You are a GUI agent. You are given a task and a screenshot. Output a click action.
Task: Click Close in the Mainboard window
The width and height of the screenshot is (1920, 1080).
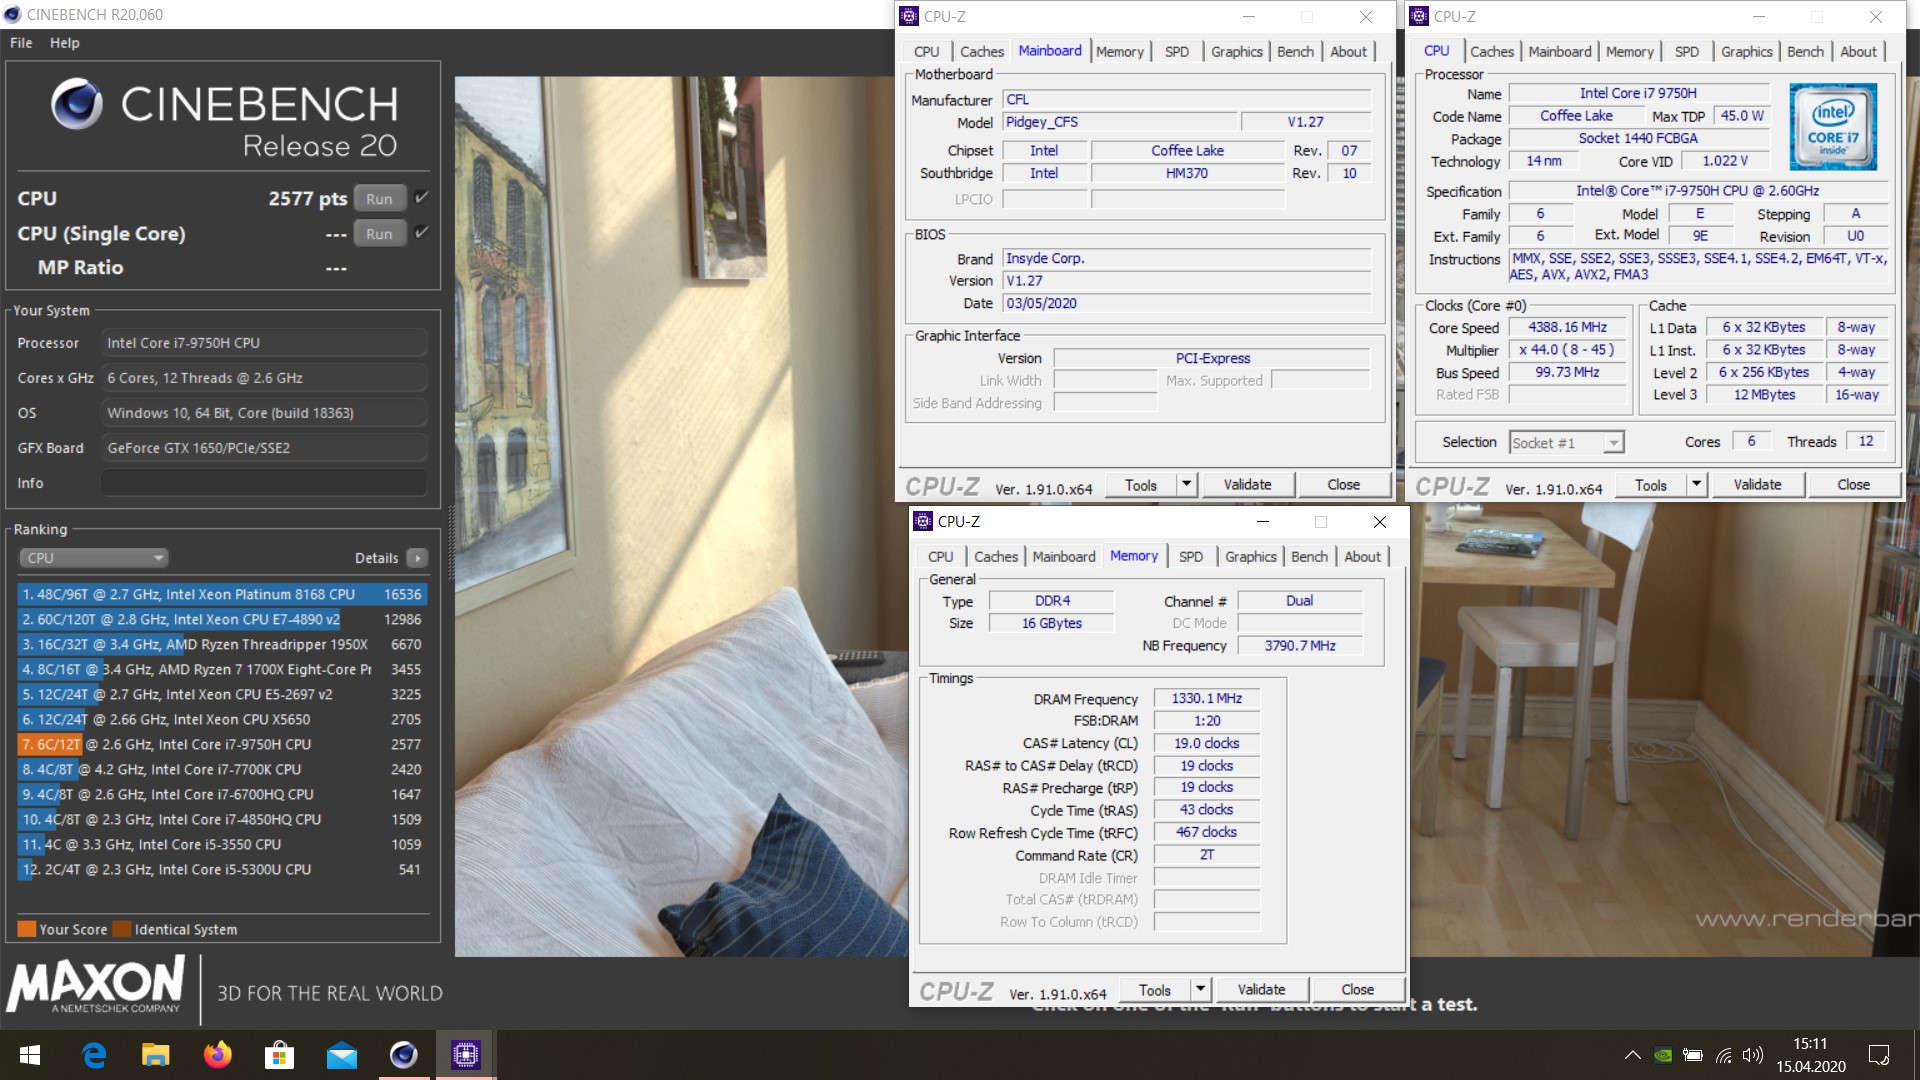[1343, 484]
